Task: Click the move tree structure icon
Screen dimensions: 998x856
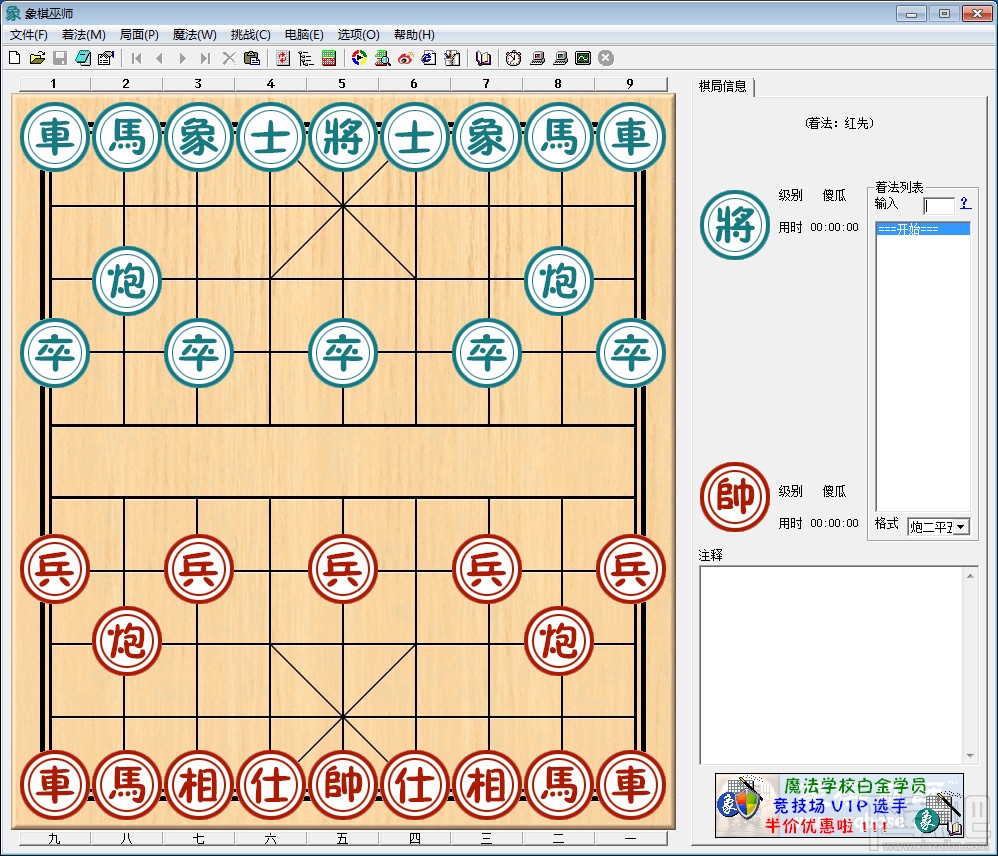Action: tap(306, 59)
